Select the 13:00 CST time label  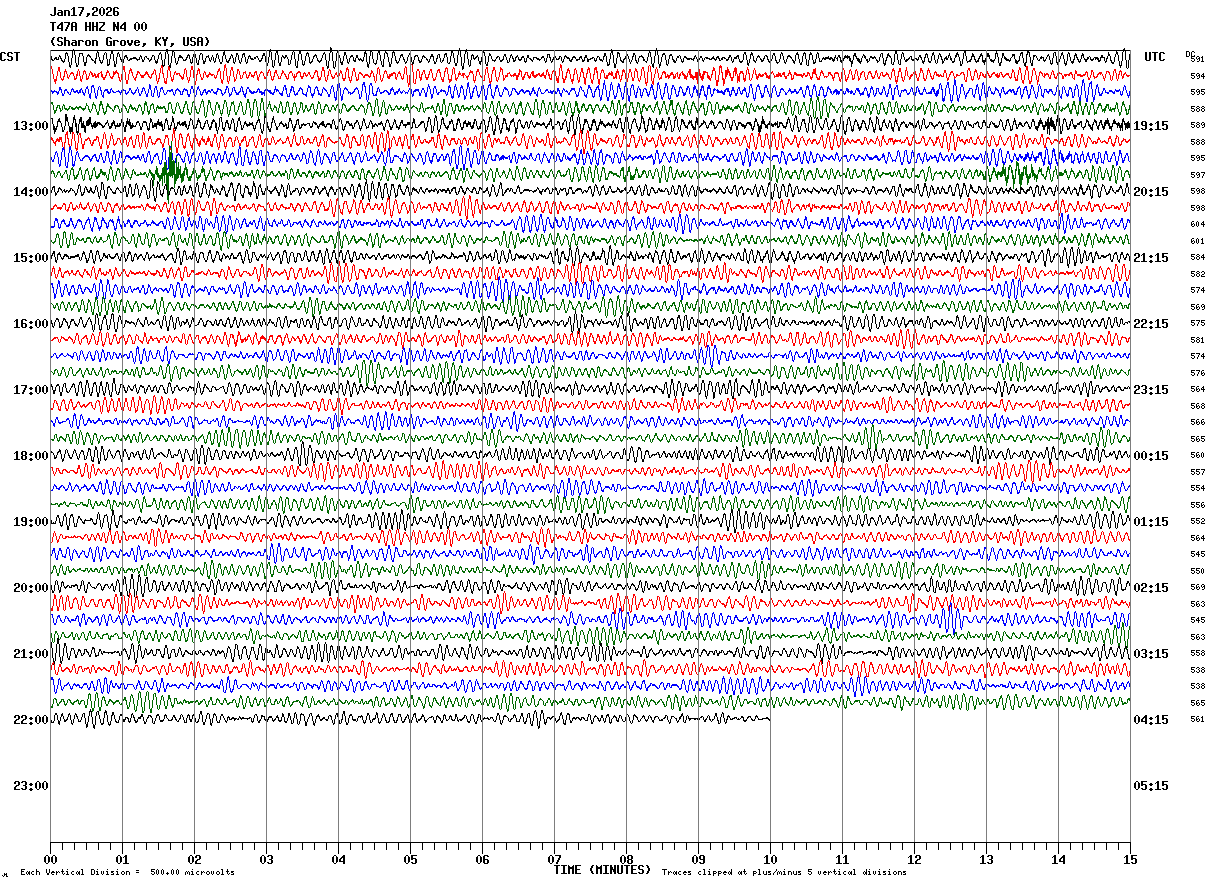click(x=30, y=126)
